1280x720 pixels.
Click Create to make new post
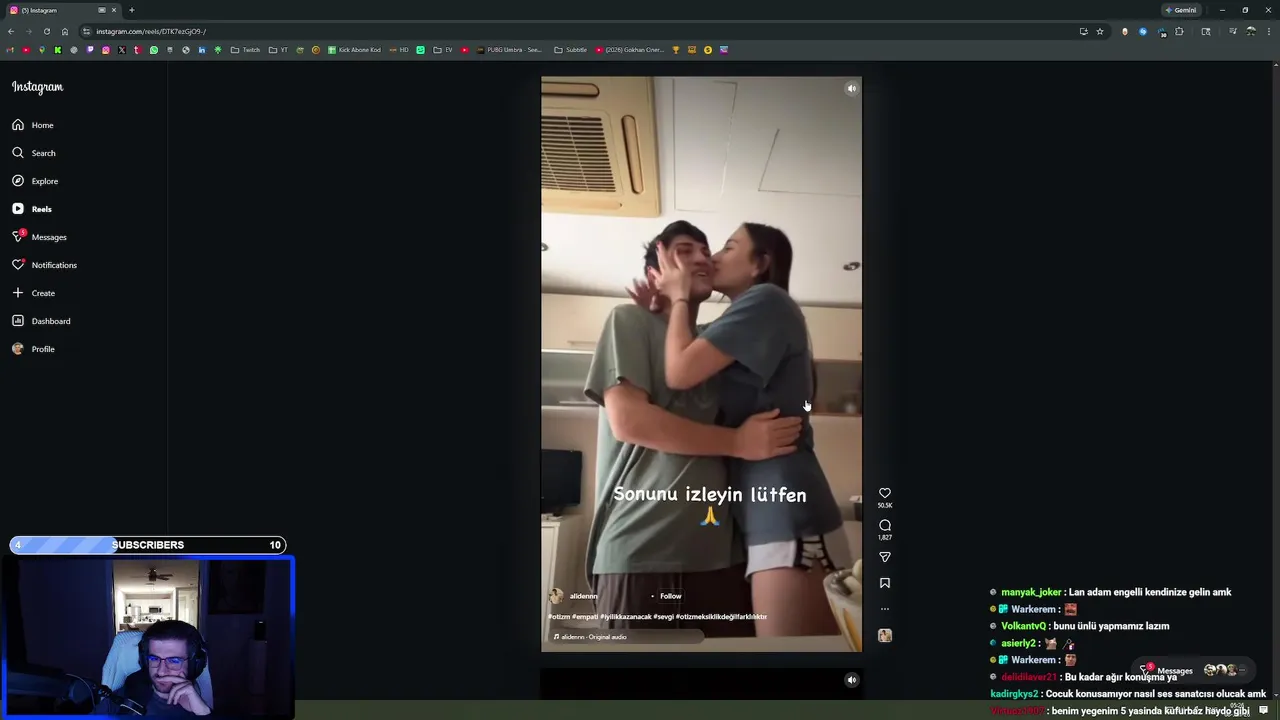(33, 293)
